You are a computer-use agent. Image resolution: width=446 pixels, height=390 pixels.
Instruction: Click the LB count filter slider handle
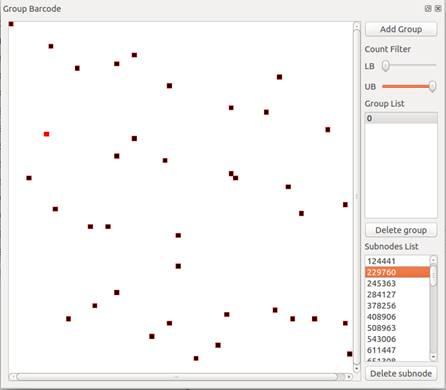pyautogui.click(x=385, y=66)
